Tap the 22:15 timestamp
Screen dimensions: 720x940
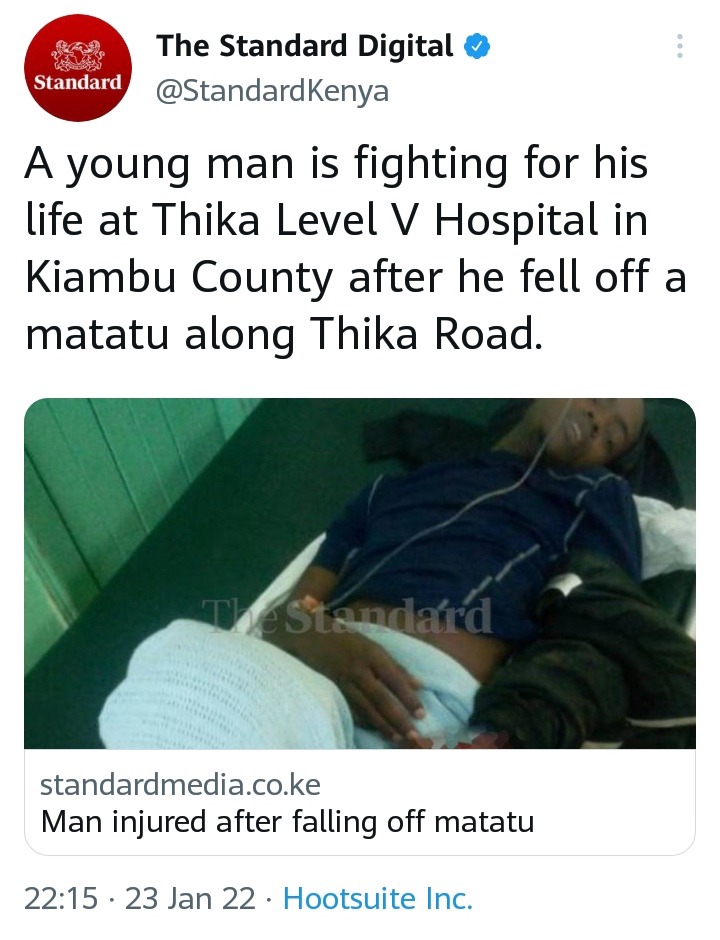click(x=61, y=898)
